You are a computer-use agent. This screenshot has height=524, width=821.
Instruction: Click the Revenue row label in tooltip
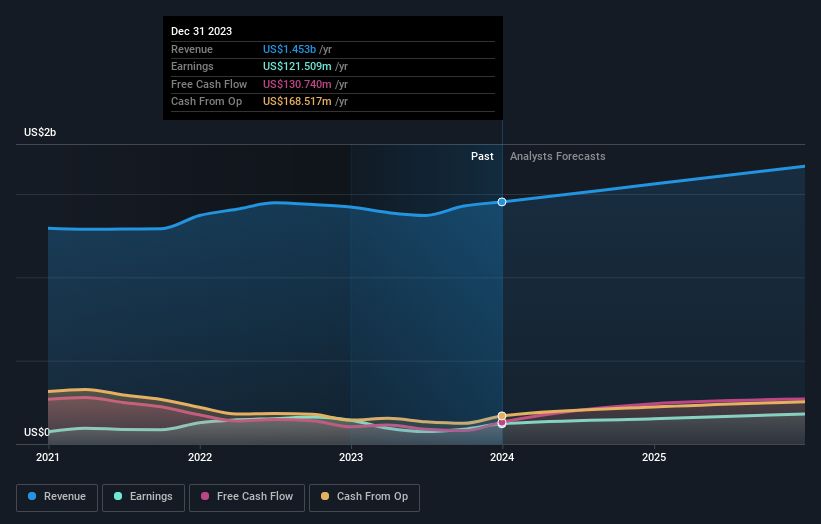(x=192, y=49)
